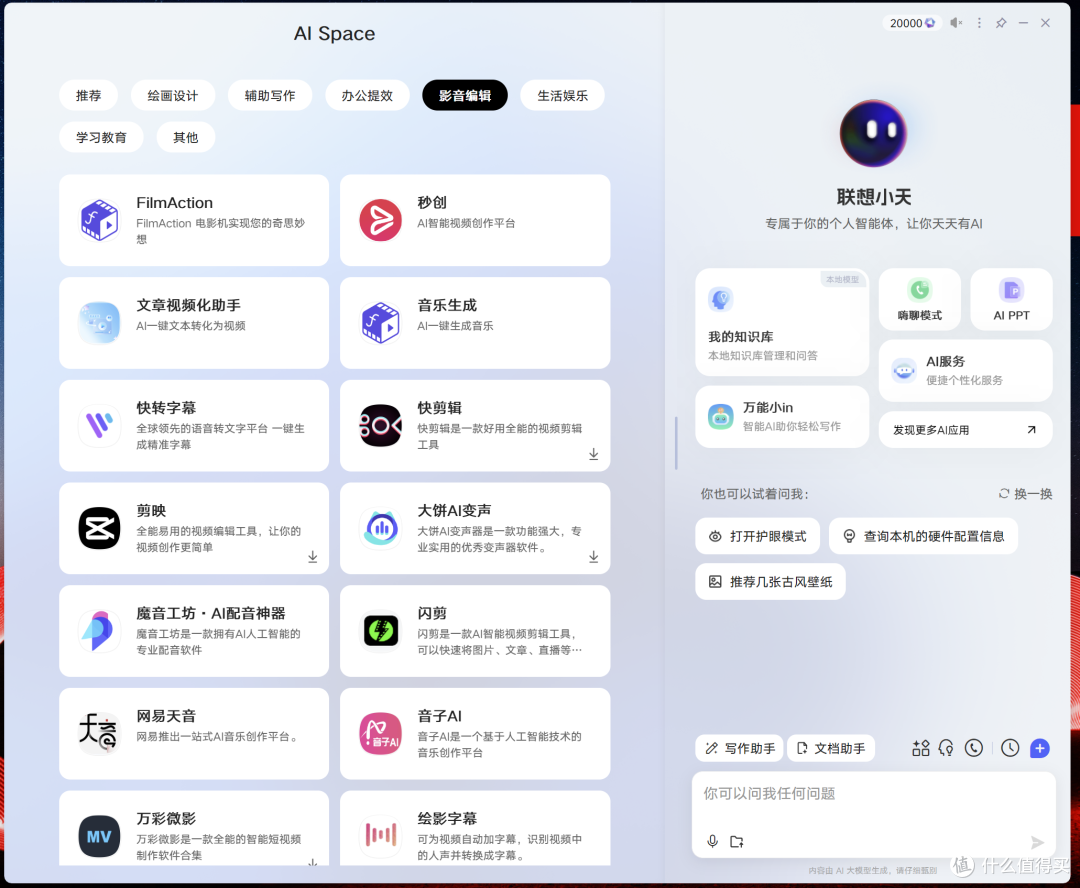The width and height of the screenshot is (1080, 888).
Task: Open the three-dot options menu
Action: tap(978, 22)
